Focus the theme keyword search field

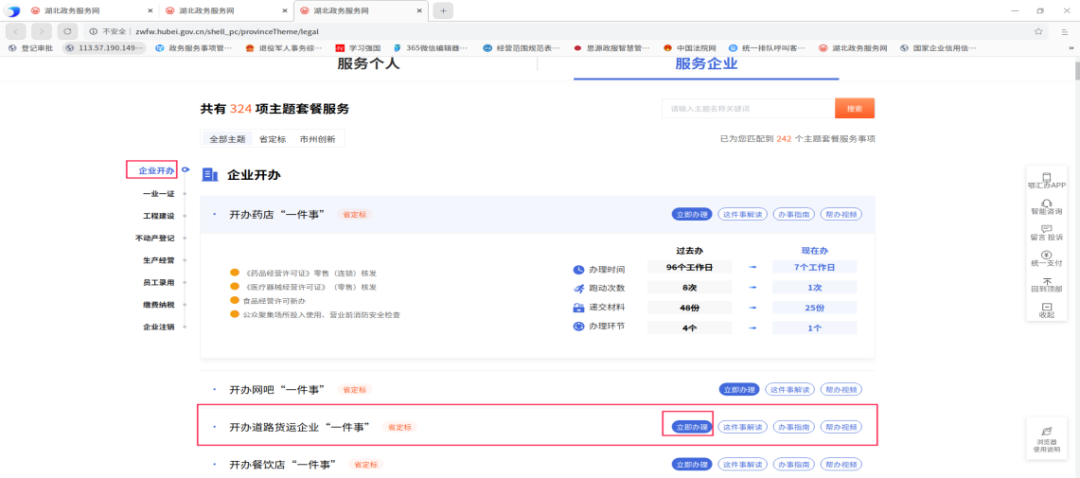[749, 109]
